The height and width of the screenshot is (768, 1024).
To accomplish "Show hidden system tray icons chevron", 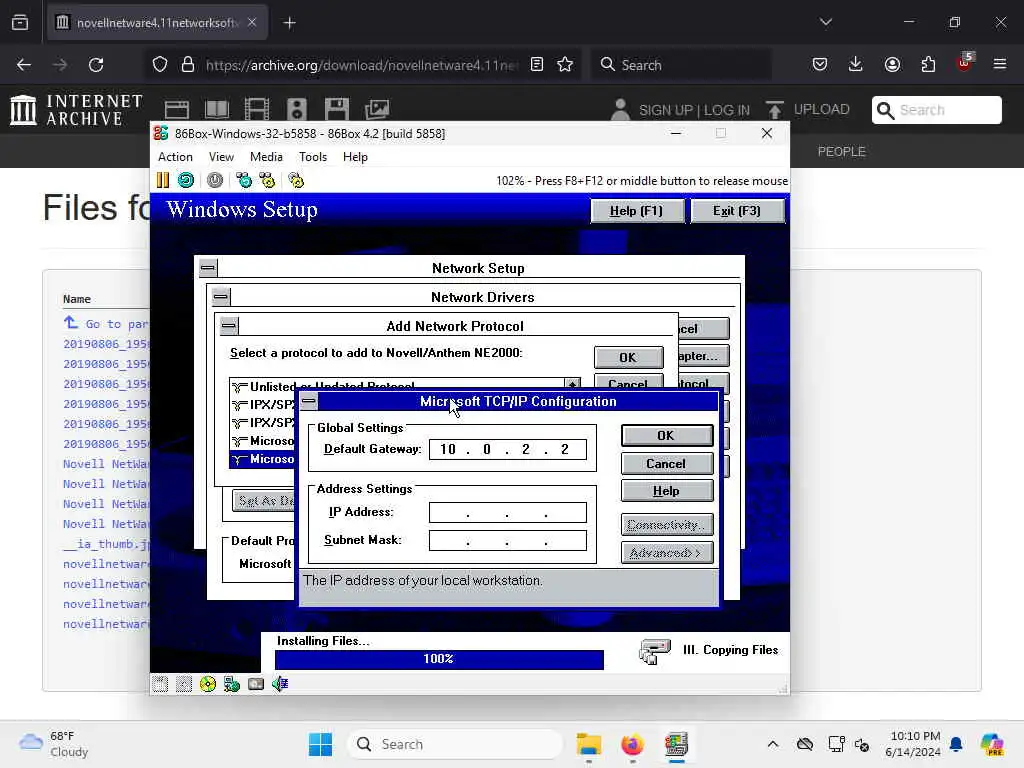I will coord(773,744).
